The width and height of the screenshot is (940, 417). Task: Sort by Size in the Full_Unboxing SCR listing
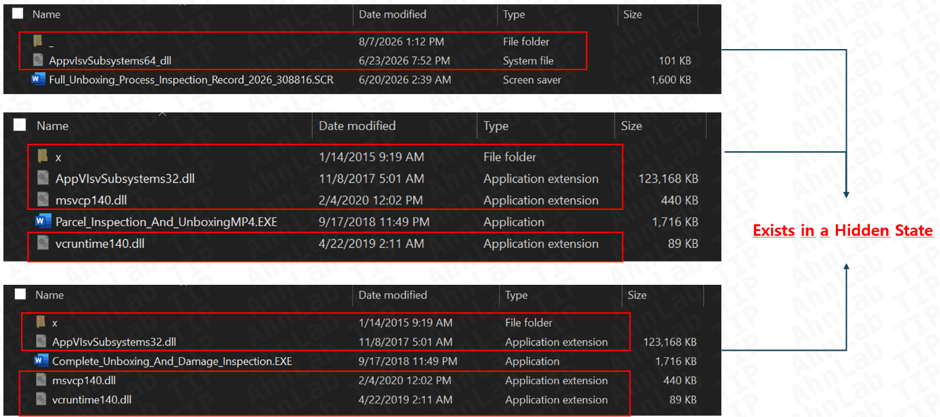pos(632,14)
